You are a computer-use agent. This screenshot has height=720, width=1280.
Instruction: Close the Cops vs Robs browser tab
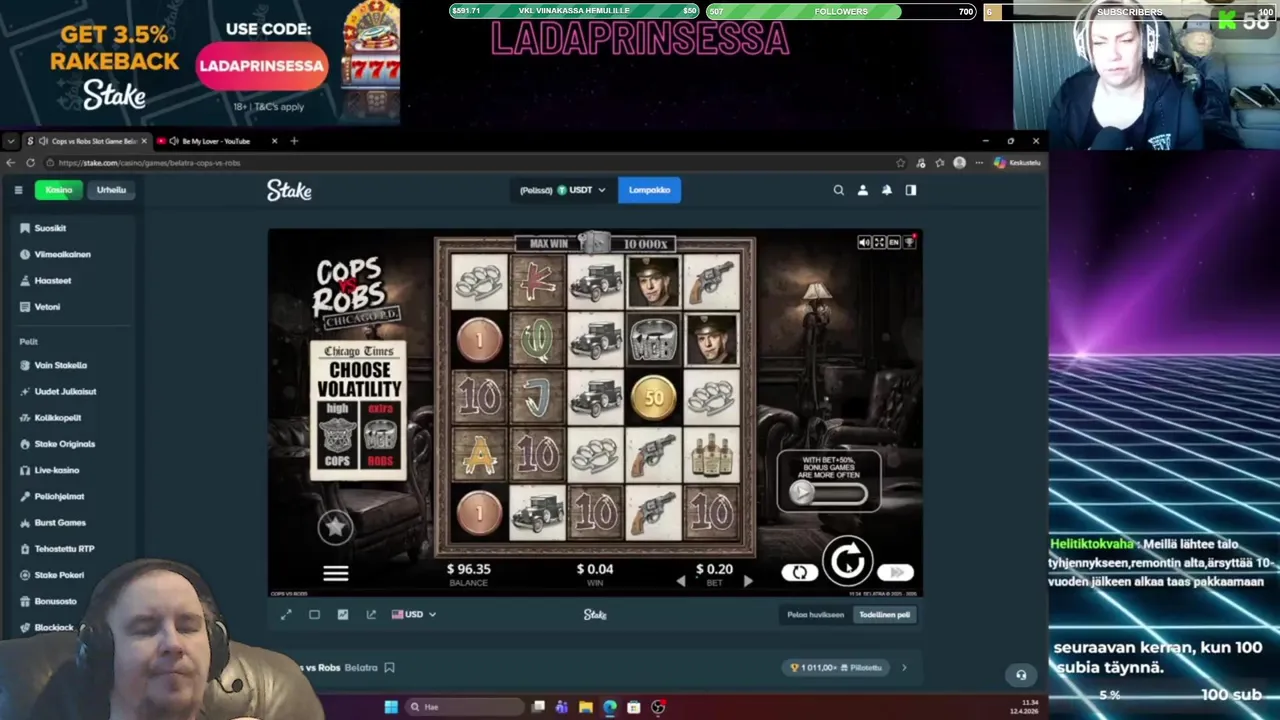(x=144, y=141)
